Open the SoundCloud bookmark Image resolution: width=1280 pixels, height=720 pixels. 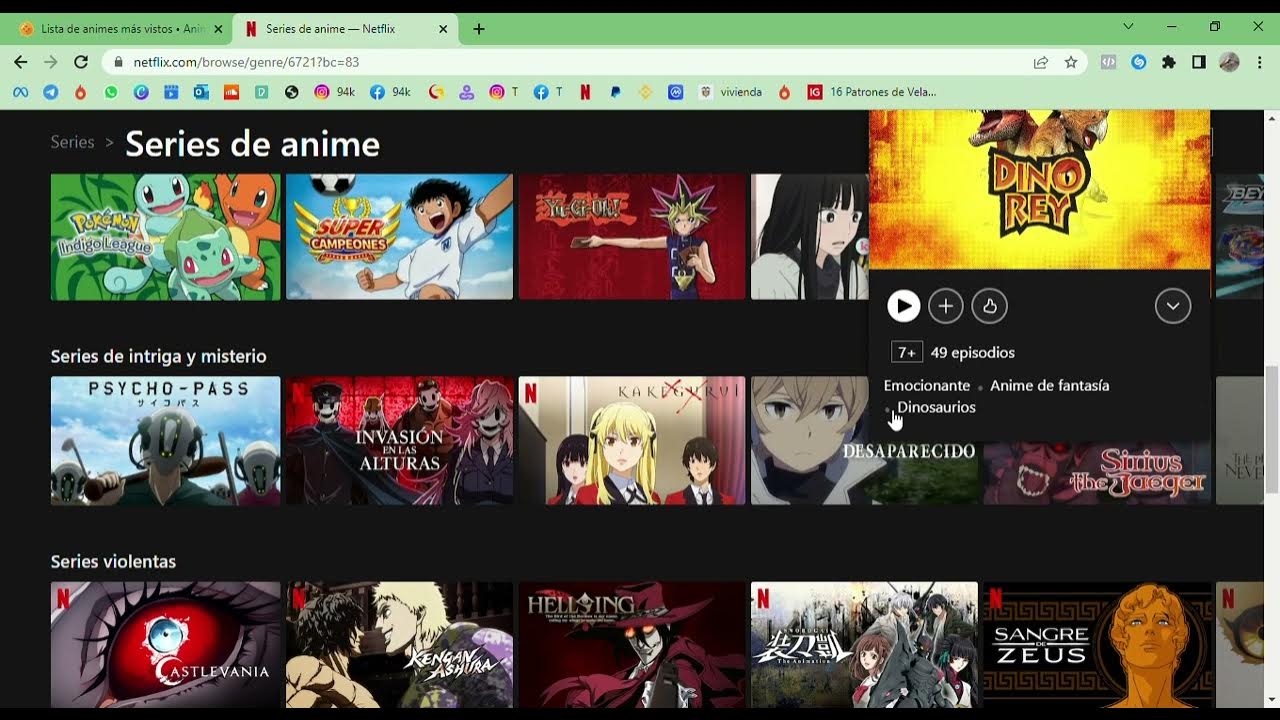point(231,92)
